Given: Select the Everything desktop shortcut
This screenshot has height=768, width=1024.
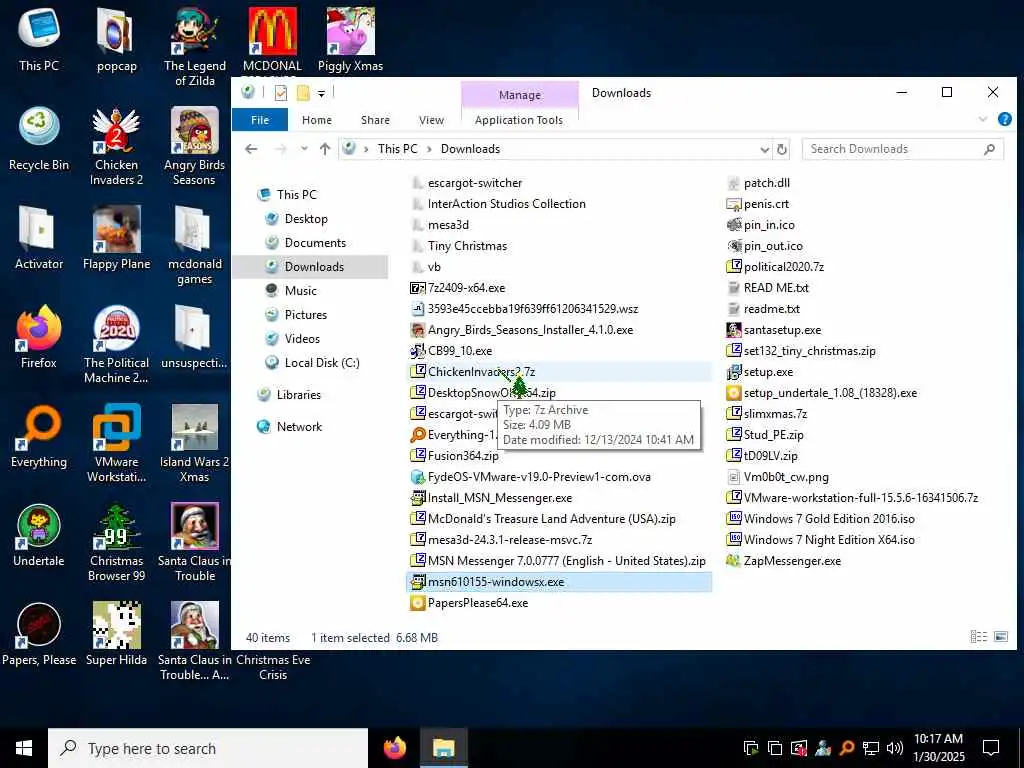Looking at the screenshot, I should pos(39,436).
